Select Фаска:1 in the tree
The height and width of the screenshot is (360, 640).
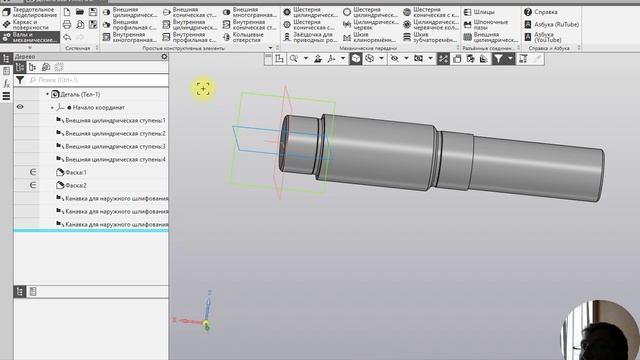click(x=71, y=172)
